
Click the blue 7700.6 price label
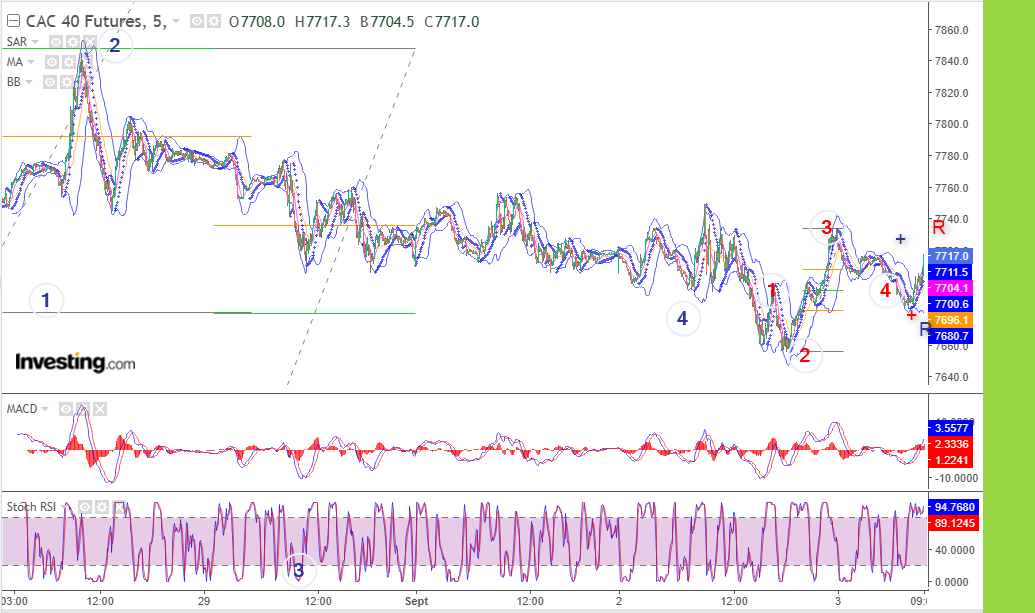(951, 304)
